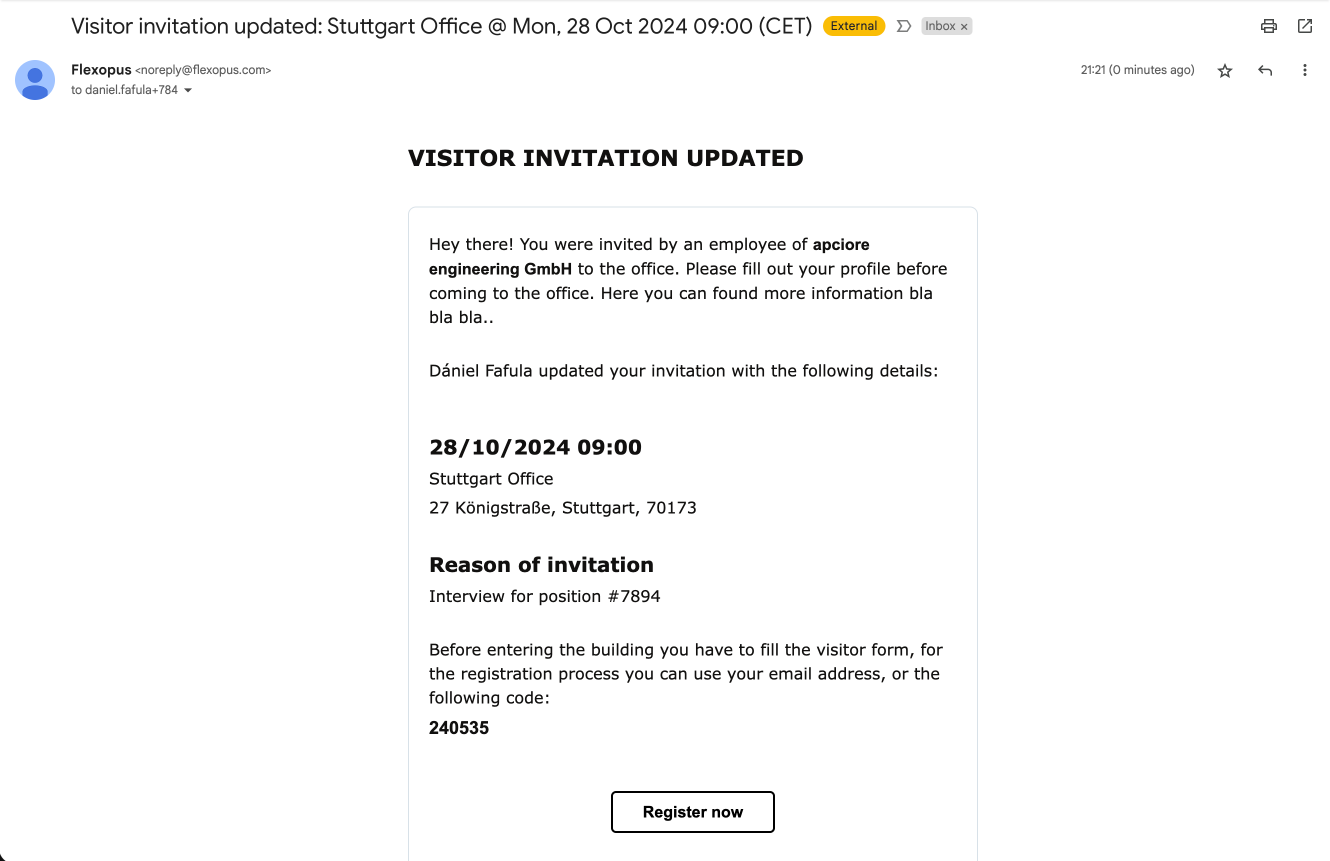Click the email subject line
Viewport: 1330px width, 861px height.
coord(441,26)
